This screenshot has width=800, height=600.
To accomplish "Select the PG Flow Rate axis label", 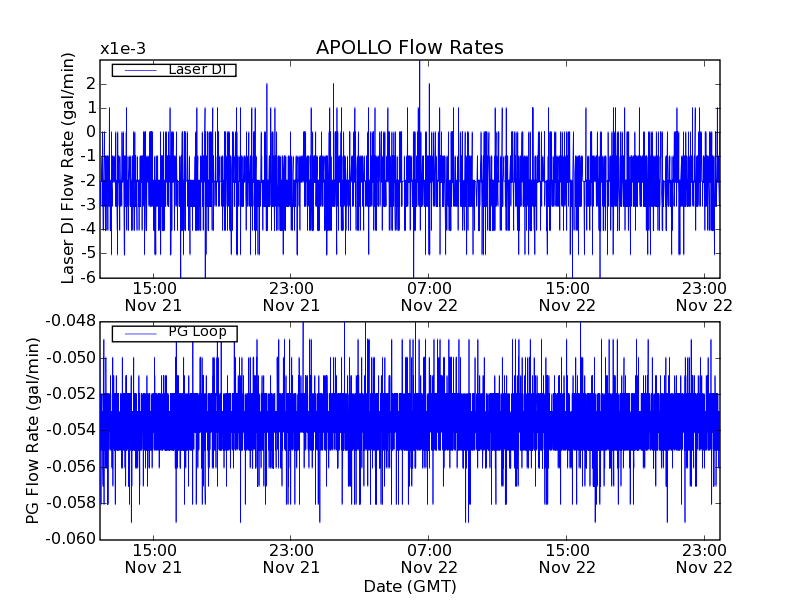I will (x=32, y=430).
